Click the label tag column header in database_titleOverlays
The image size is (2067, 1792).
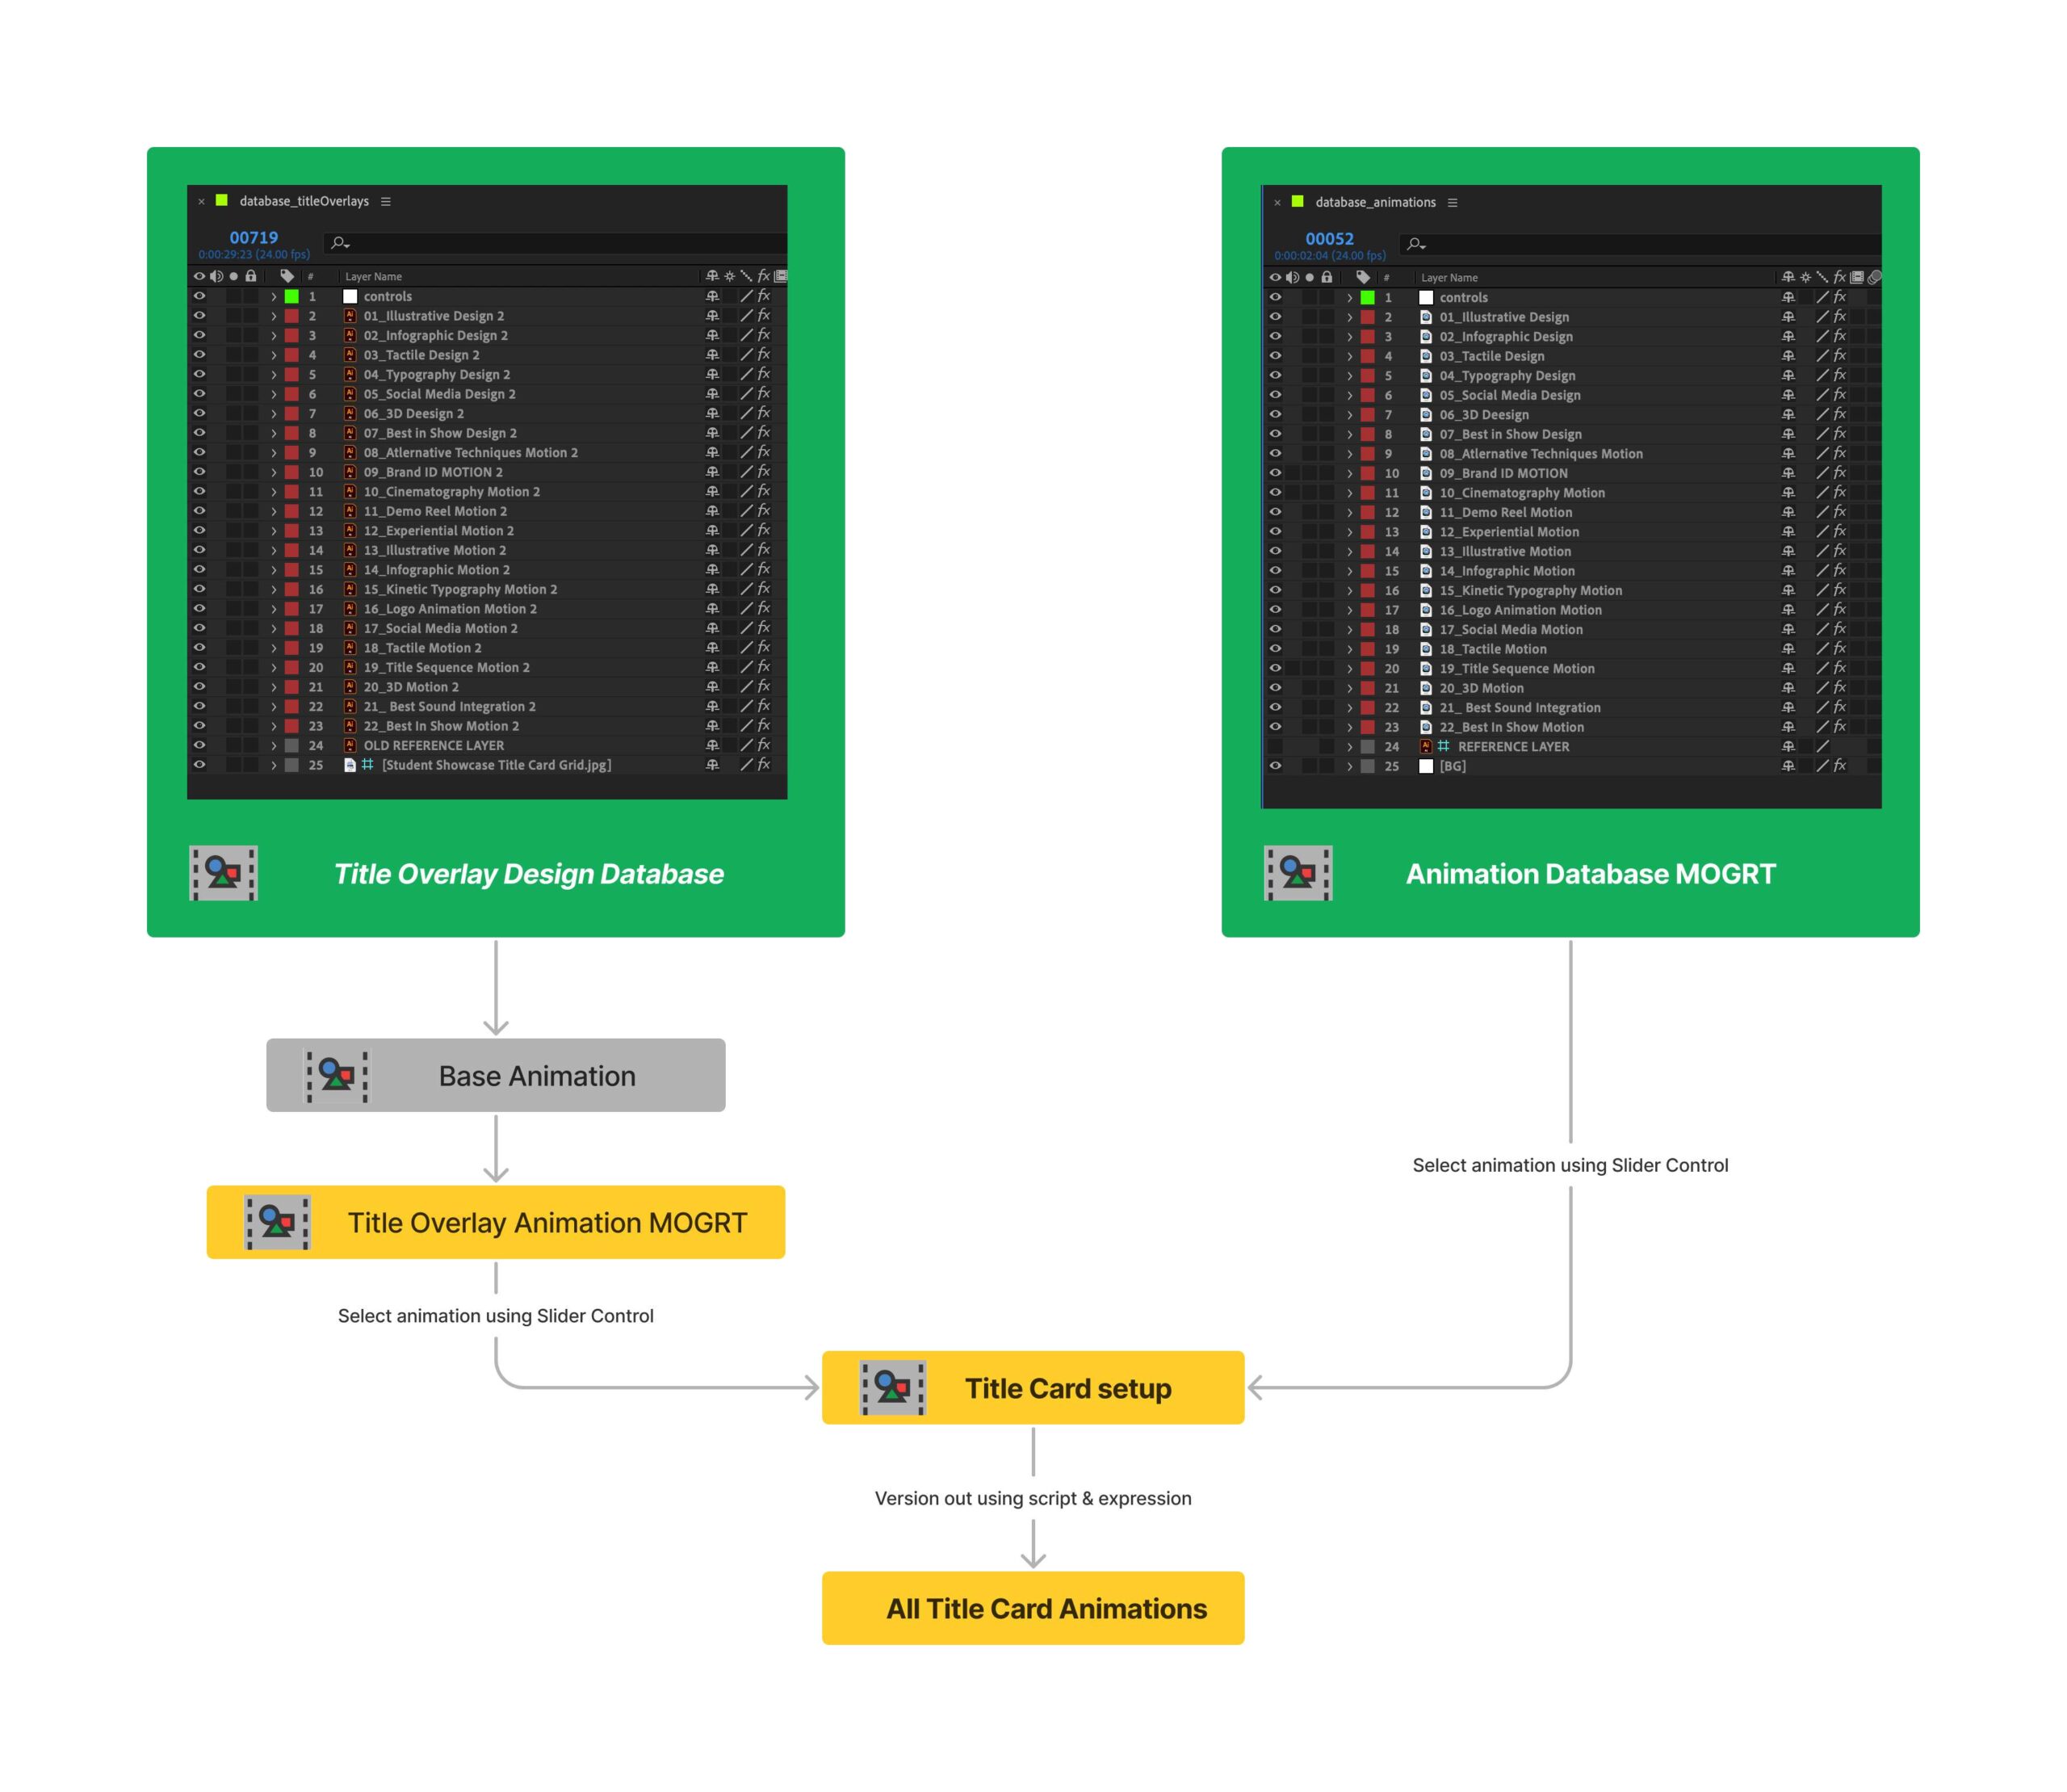pyautogui.click(x=287, y=277)
